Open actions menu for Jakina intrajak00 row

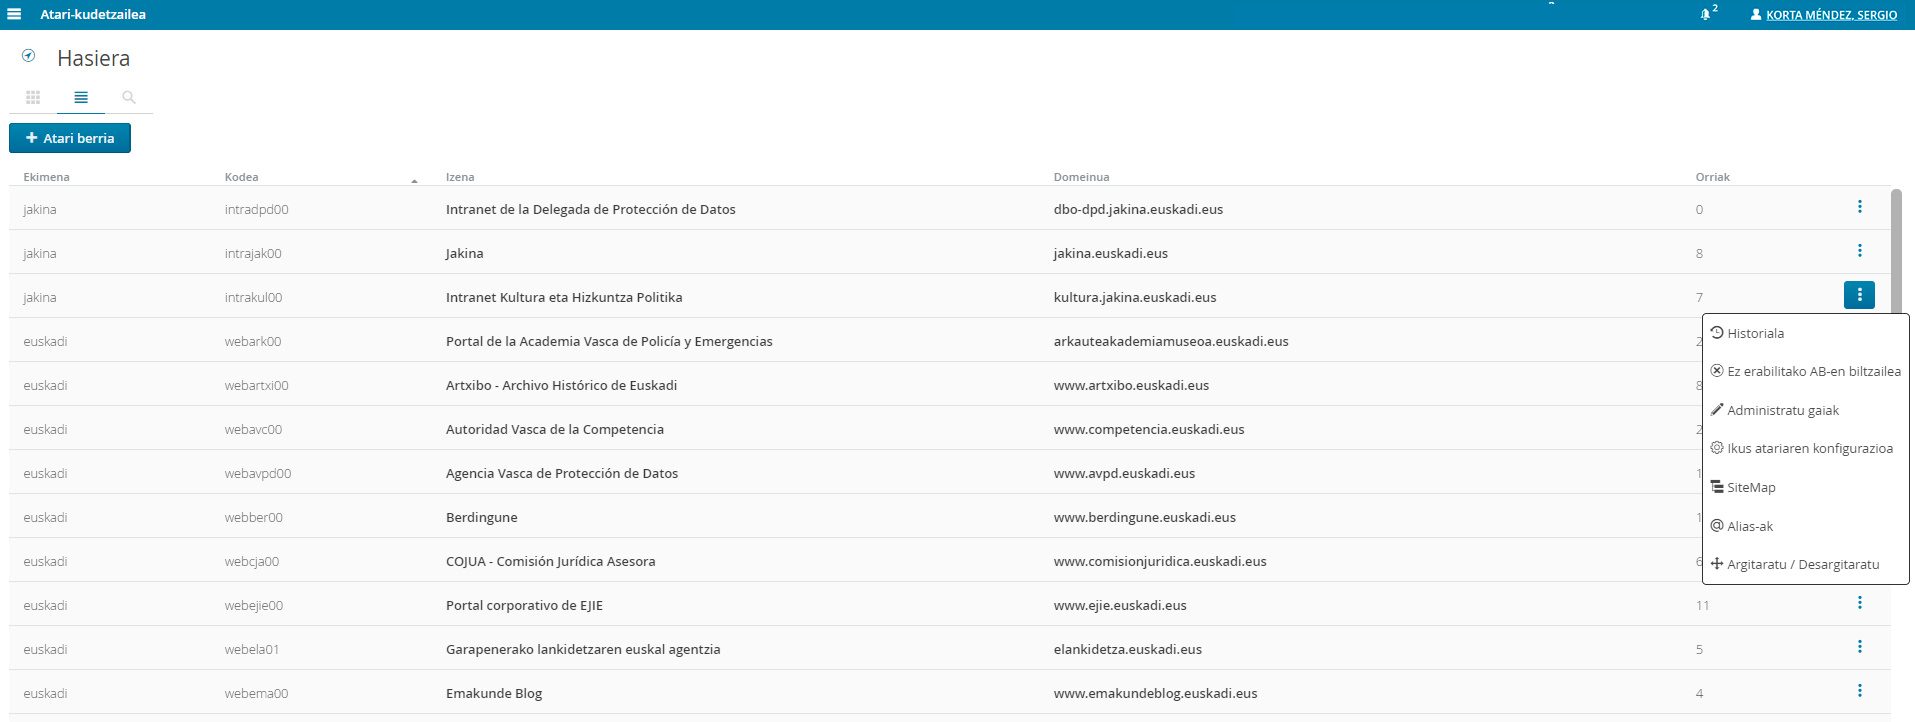point(1859,251)
